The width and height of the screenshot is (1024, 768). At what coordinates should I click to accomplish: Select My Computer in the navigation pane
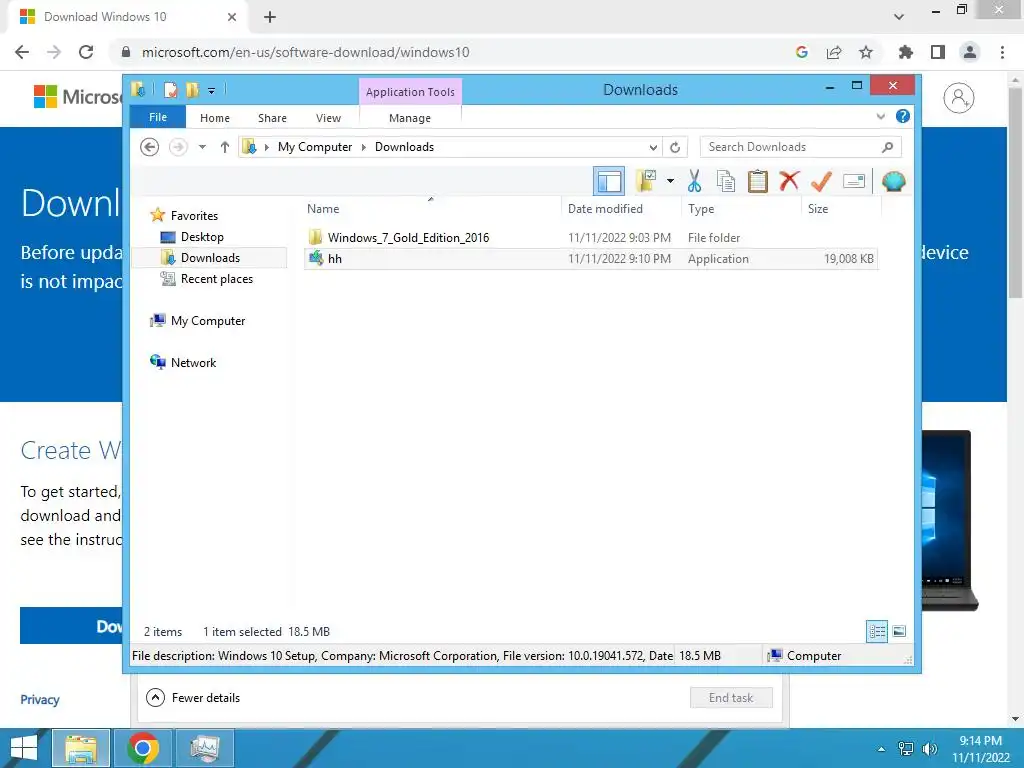(208, 321)
